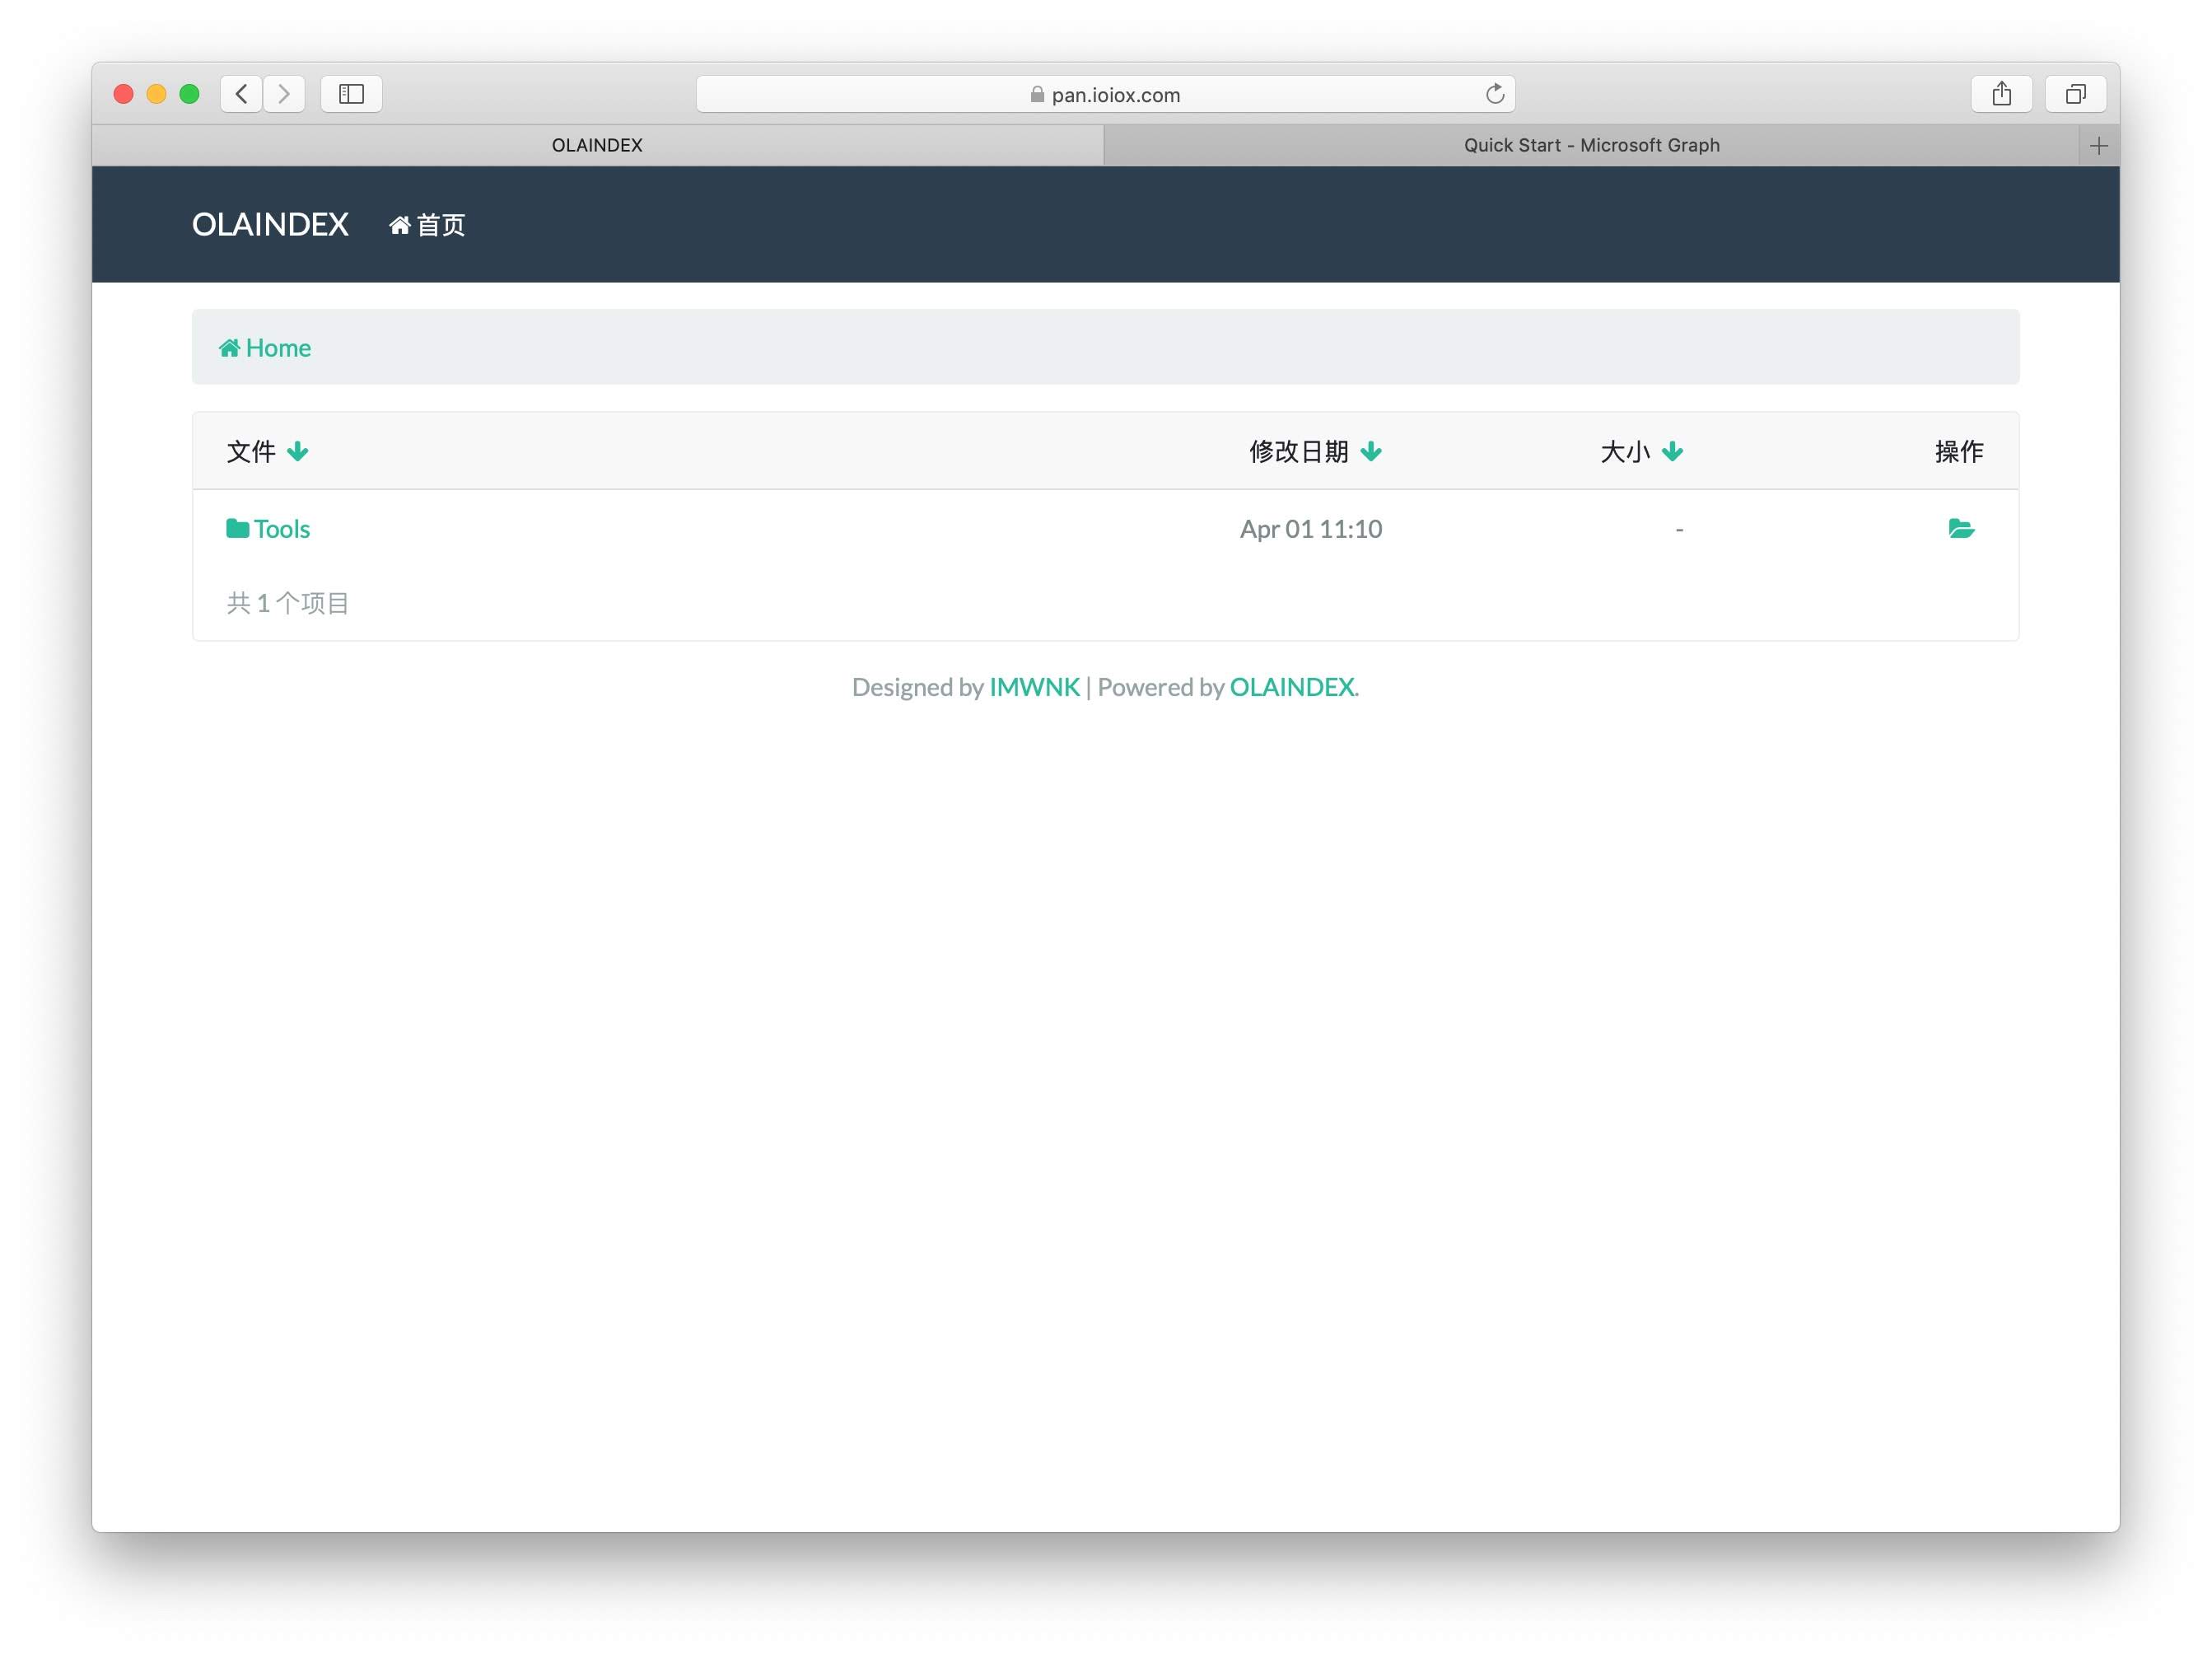The height and width of the screenshot is (1654, 2212).
Task: Click the IMWNK footer link
Action: click(1034, 687)
